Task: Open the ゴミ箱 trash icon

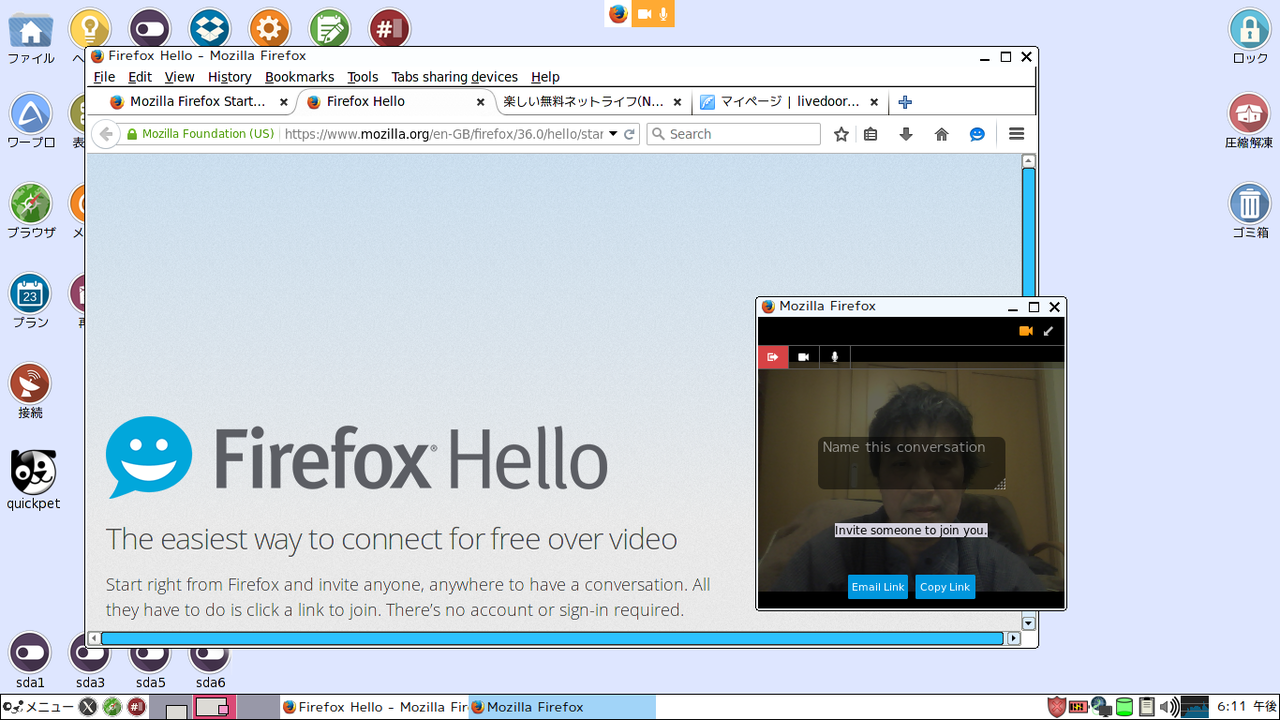Action: click(1249, 203)
